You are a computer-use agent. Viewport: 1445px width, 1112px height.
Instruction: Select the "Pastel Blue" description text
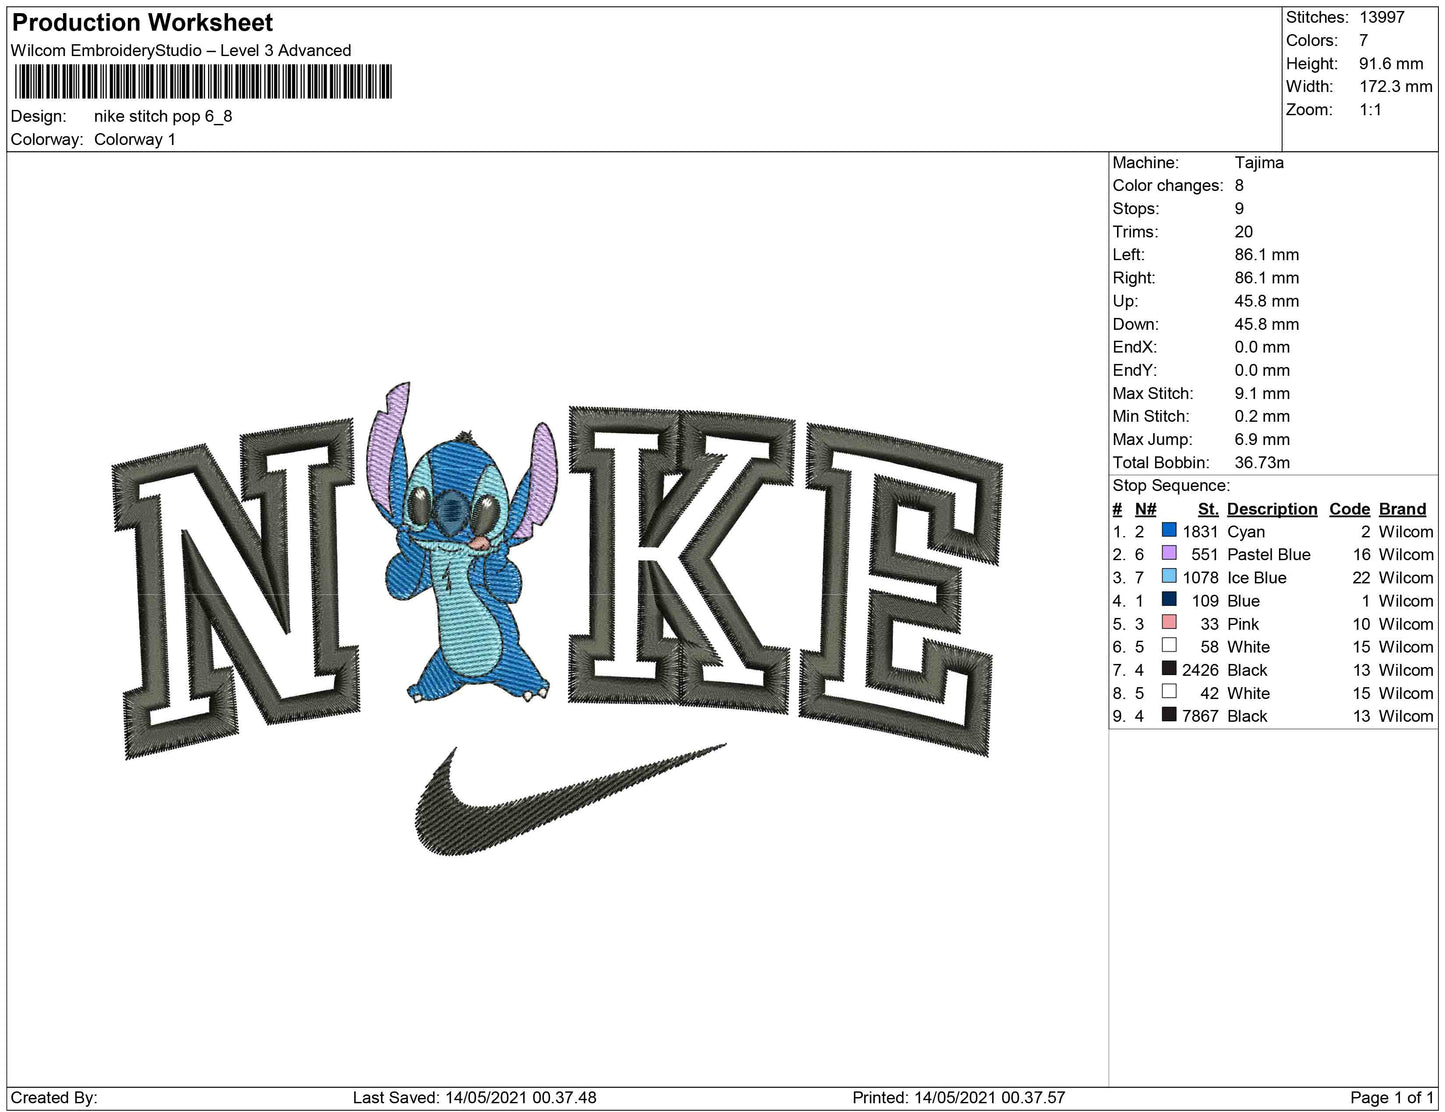tap(1269, 554)
